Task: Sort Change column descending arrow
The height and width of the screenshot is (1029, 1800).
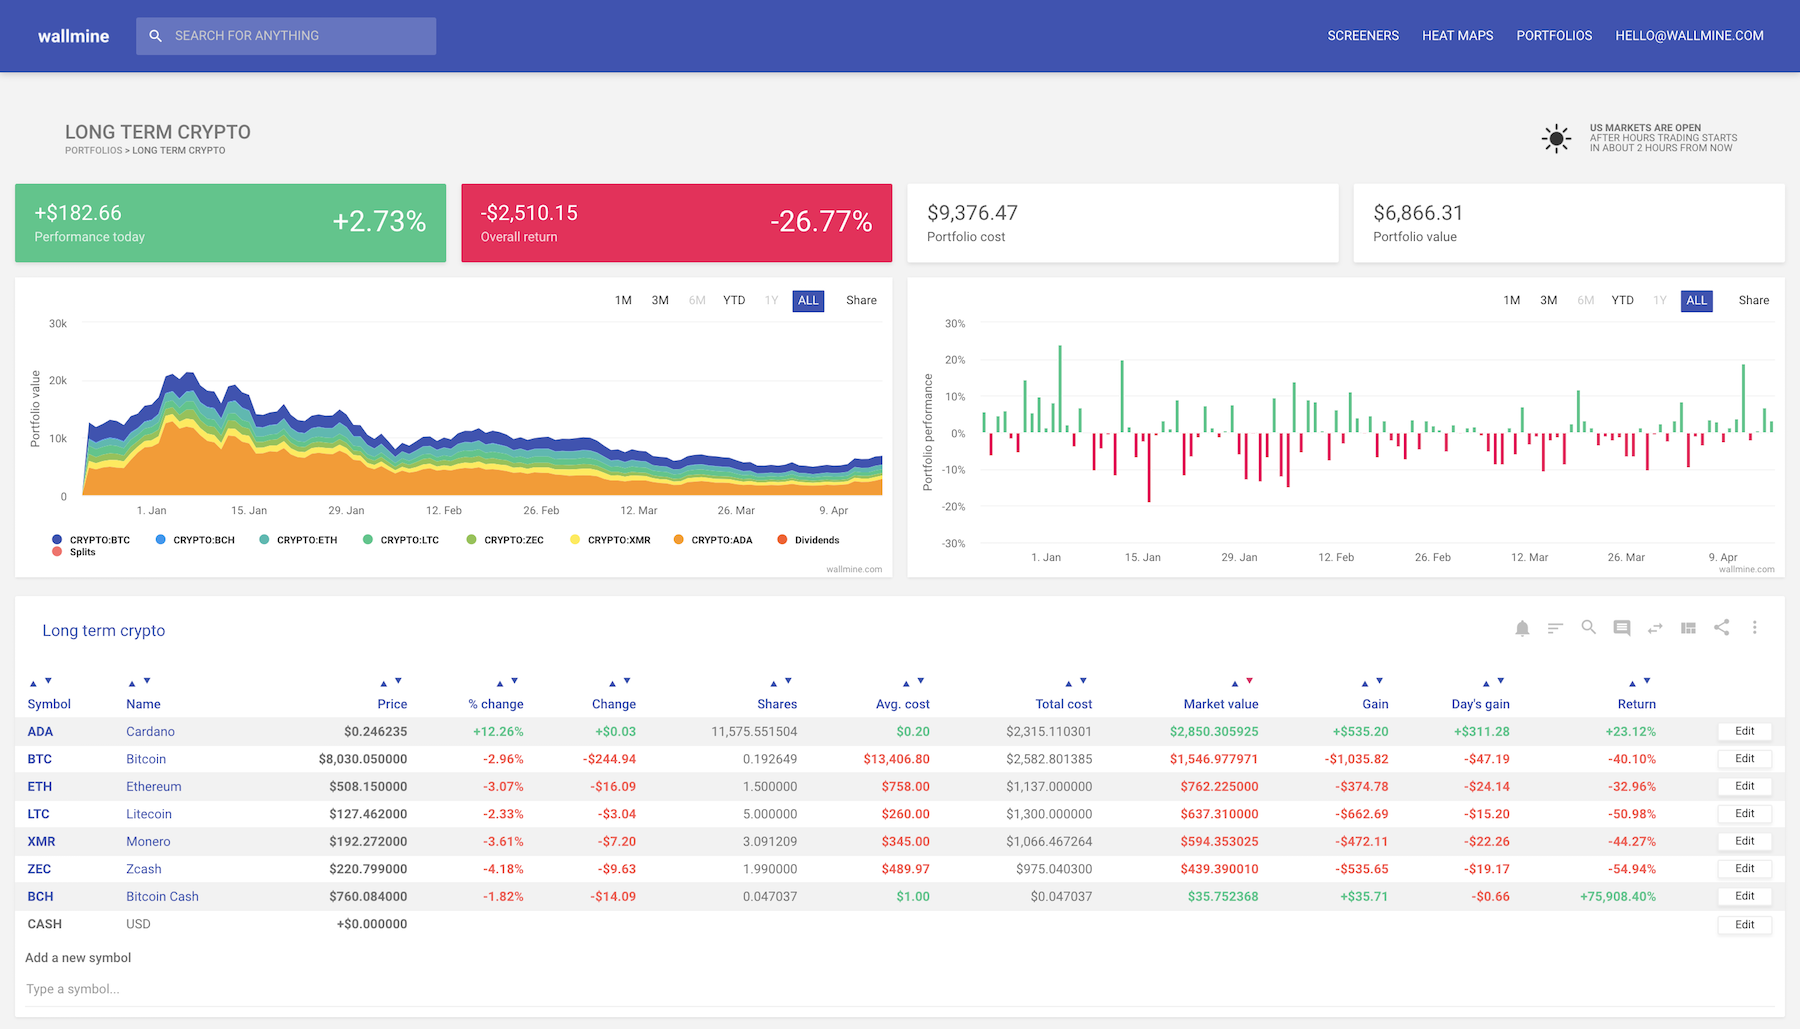Action: [627, 681]
